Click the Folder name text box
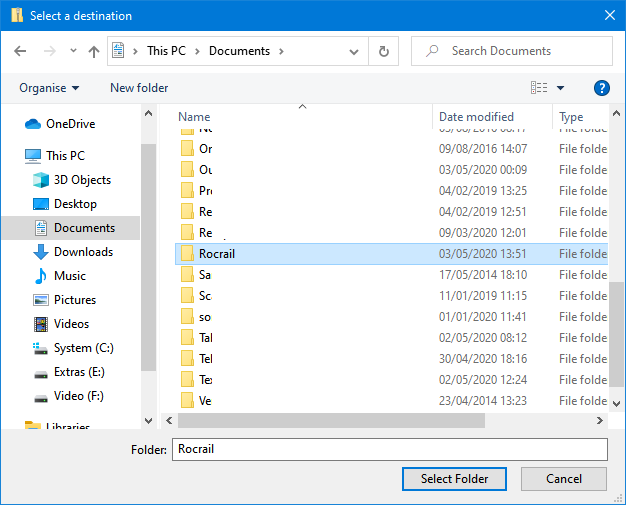The image size is (626, 505). 389,449
